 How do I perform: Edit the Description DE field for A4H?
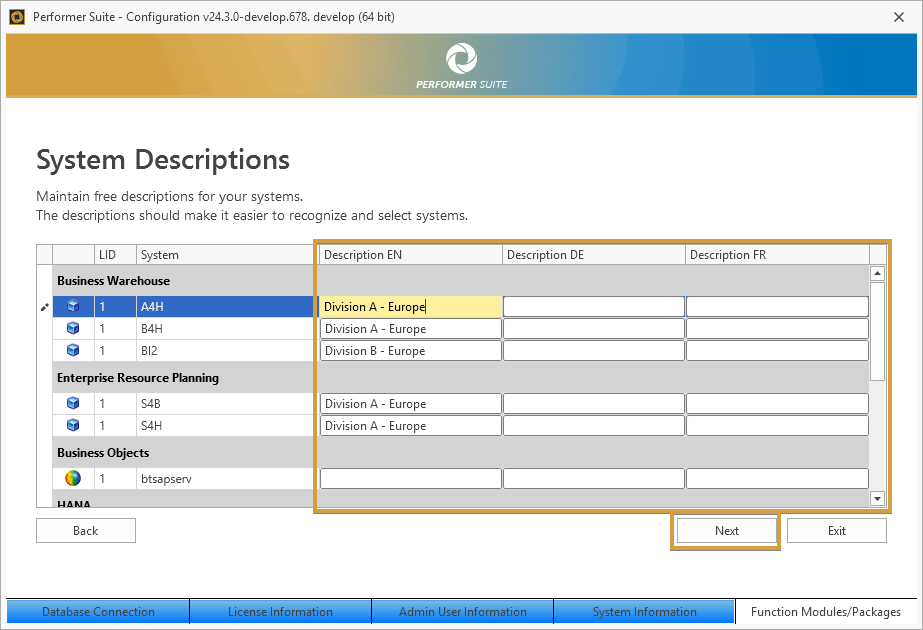click(593, 307)
